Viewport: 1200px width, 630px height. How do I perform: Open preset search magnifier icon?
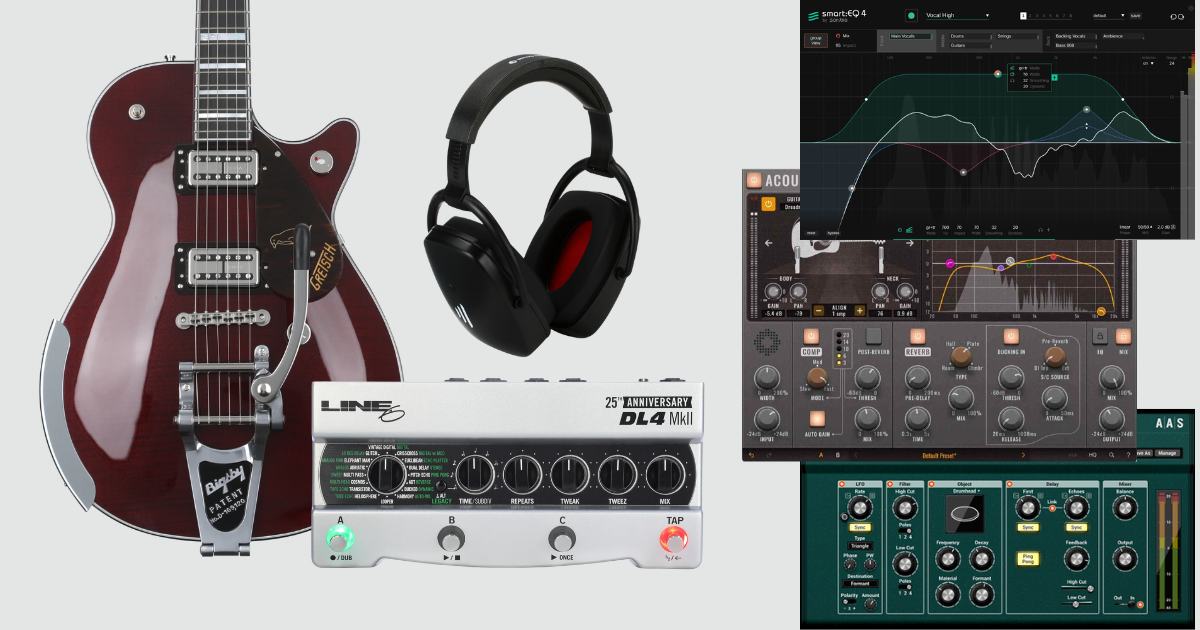pyautogui.click(x=1111, y=455)
